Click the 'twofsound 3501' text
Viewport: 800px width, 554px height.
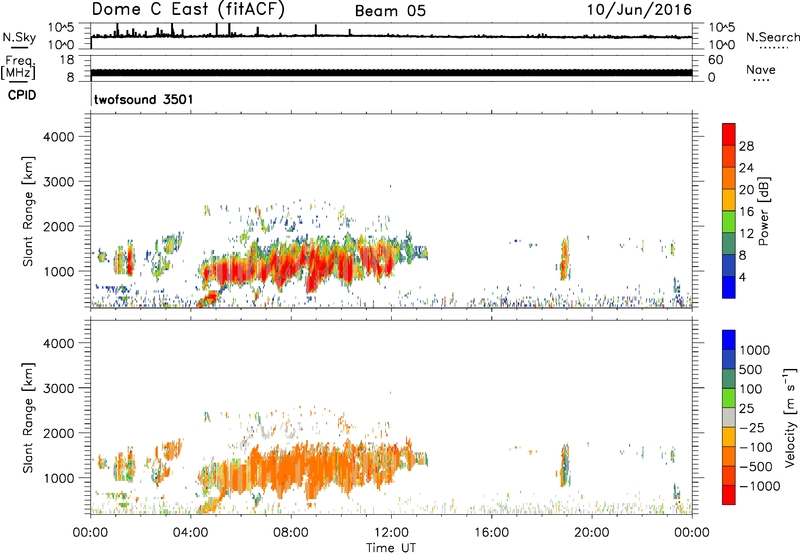tap(143, 99)
